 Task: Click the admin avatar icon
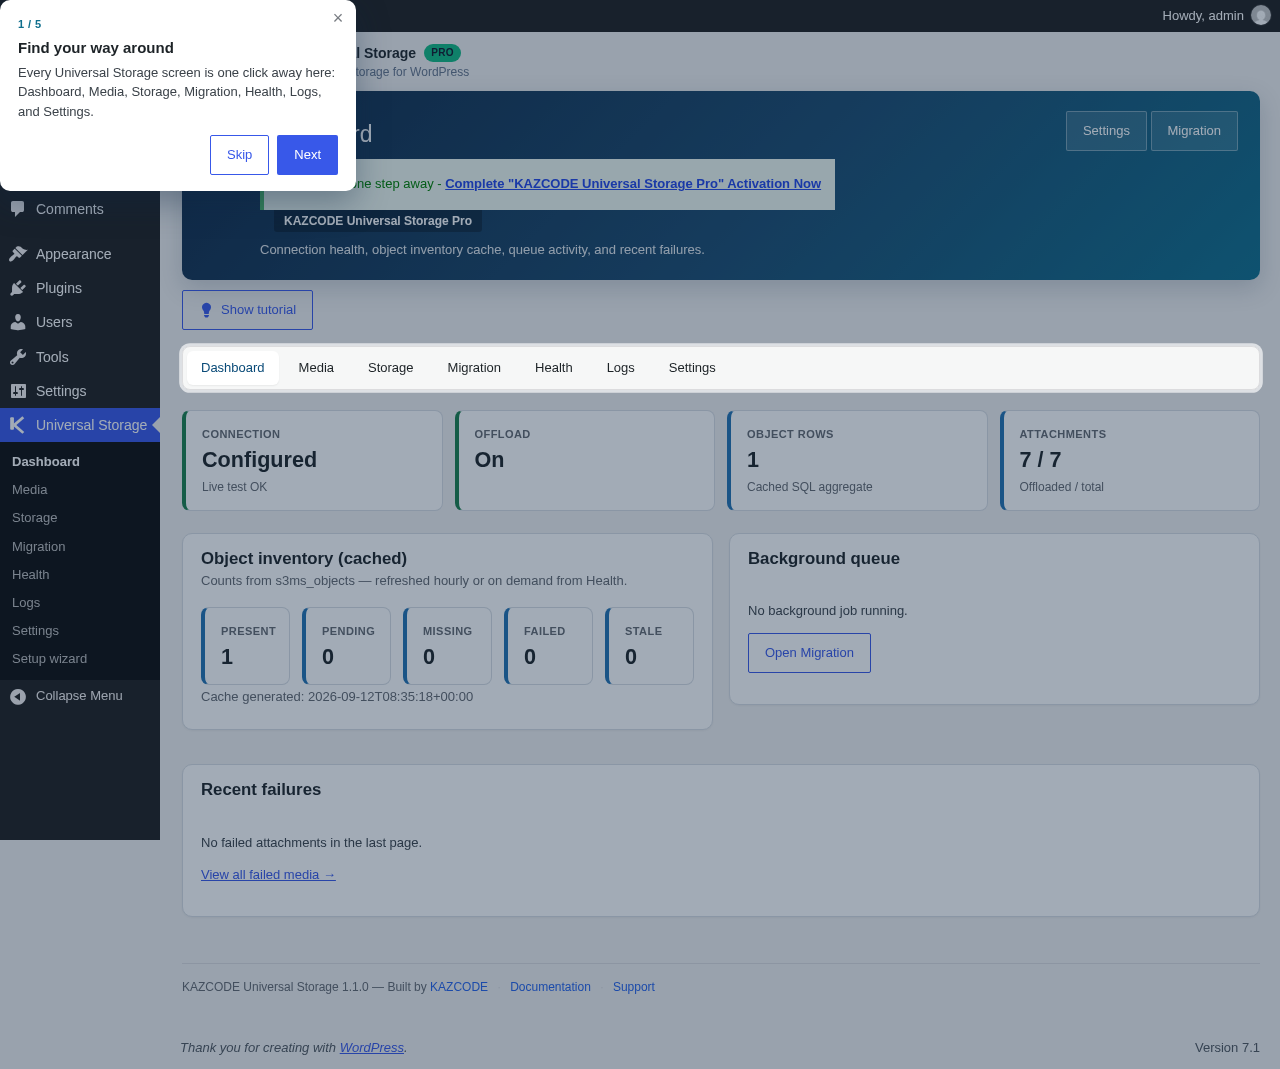click(x=1260, y=15)
